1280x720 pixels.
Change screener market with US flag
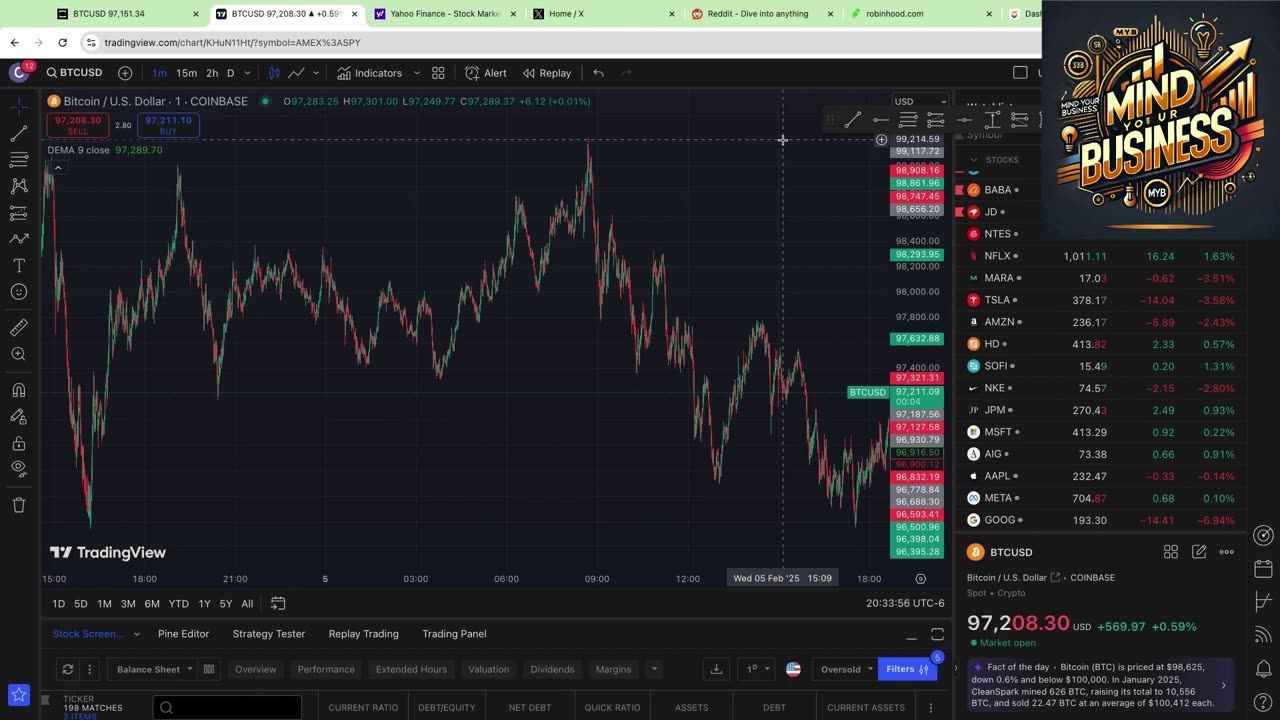point(793,669)
